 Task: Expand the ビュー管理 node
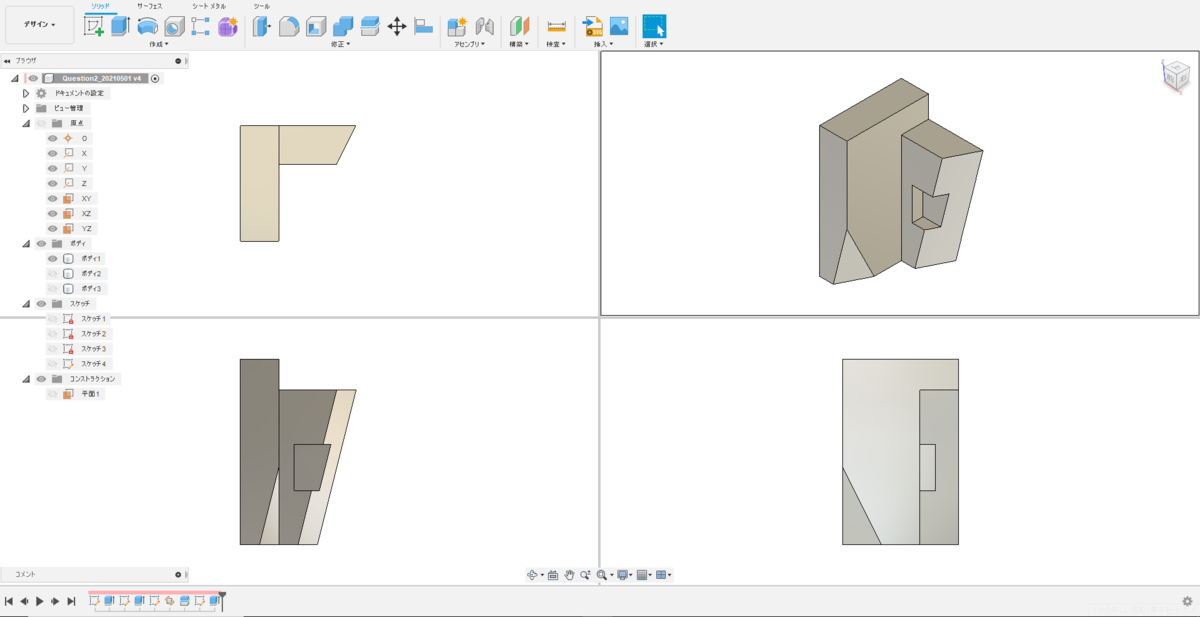[x=26, y=108]
